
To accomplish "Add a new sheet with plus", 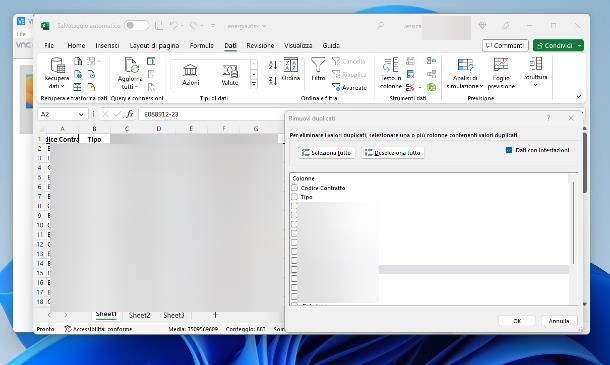I will 215,315.
